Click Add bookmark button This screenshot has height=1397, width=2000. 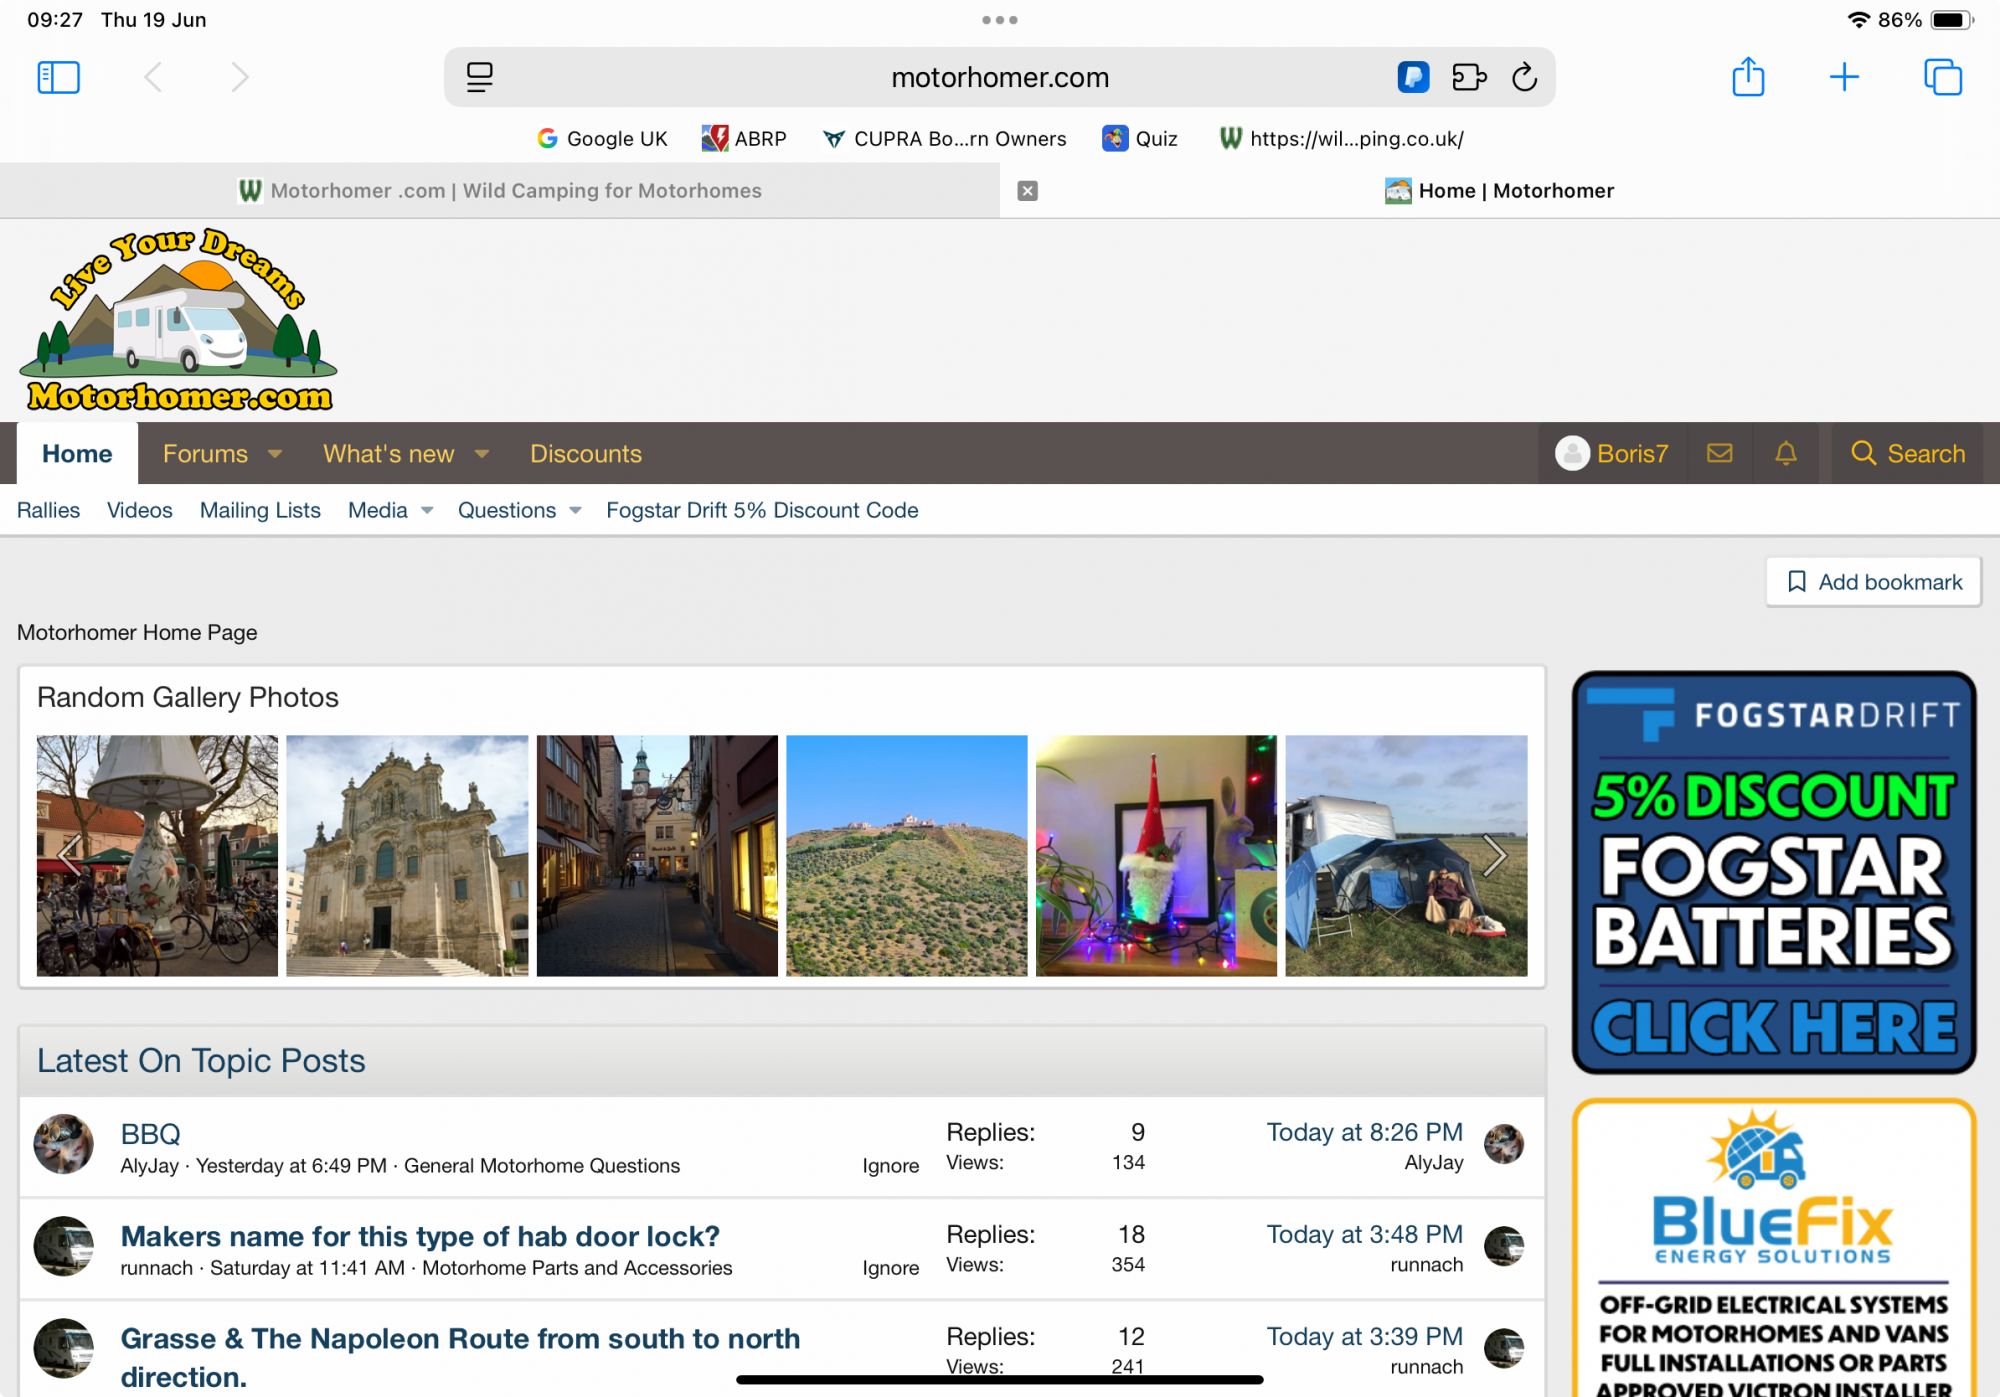[1873, 582]
